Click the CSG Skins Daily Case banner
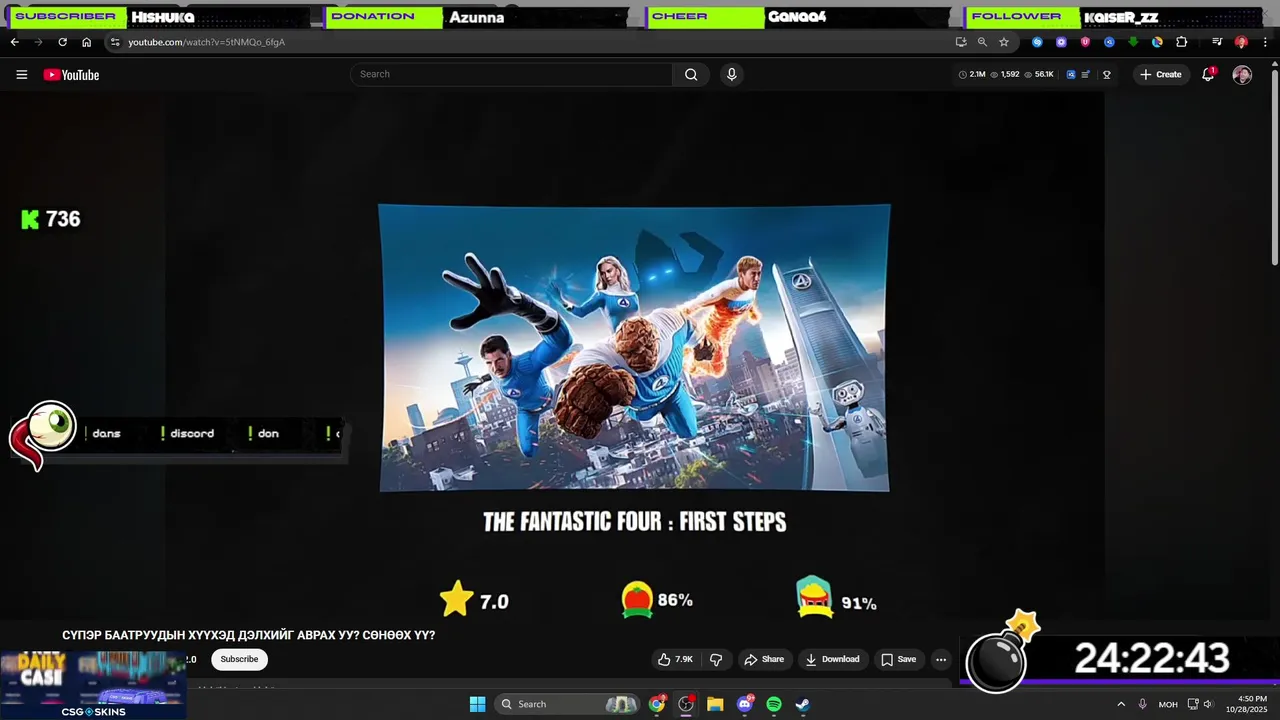This screenshot has width=1280, height=720. [93, 685]
